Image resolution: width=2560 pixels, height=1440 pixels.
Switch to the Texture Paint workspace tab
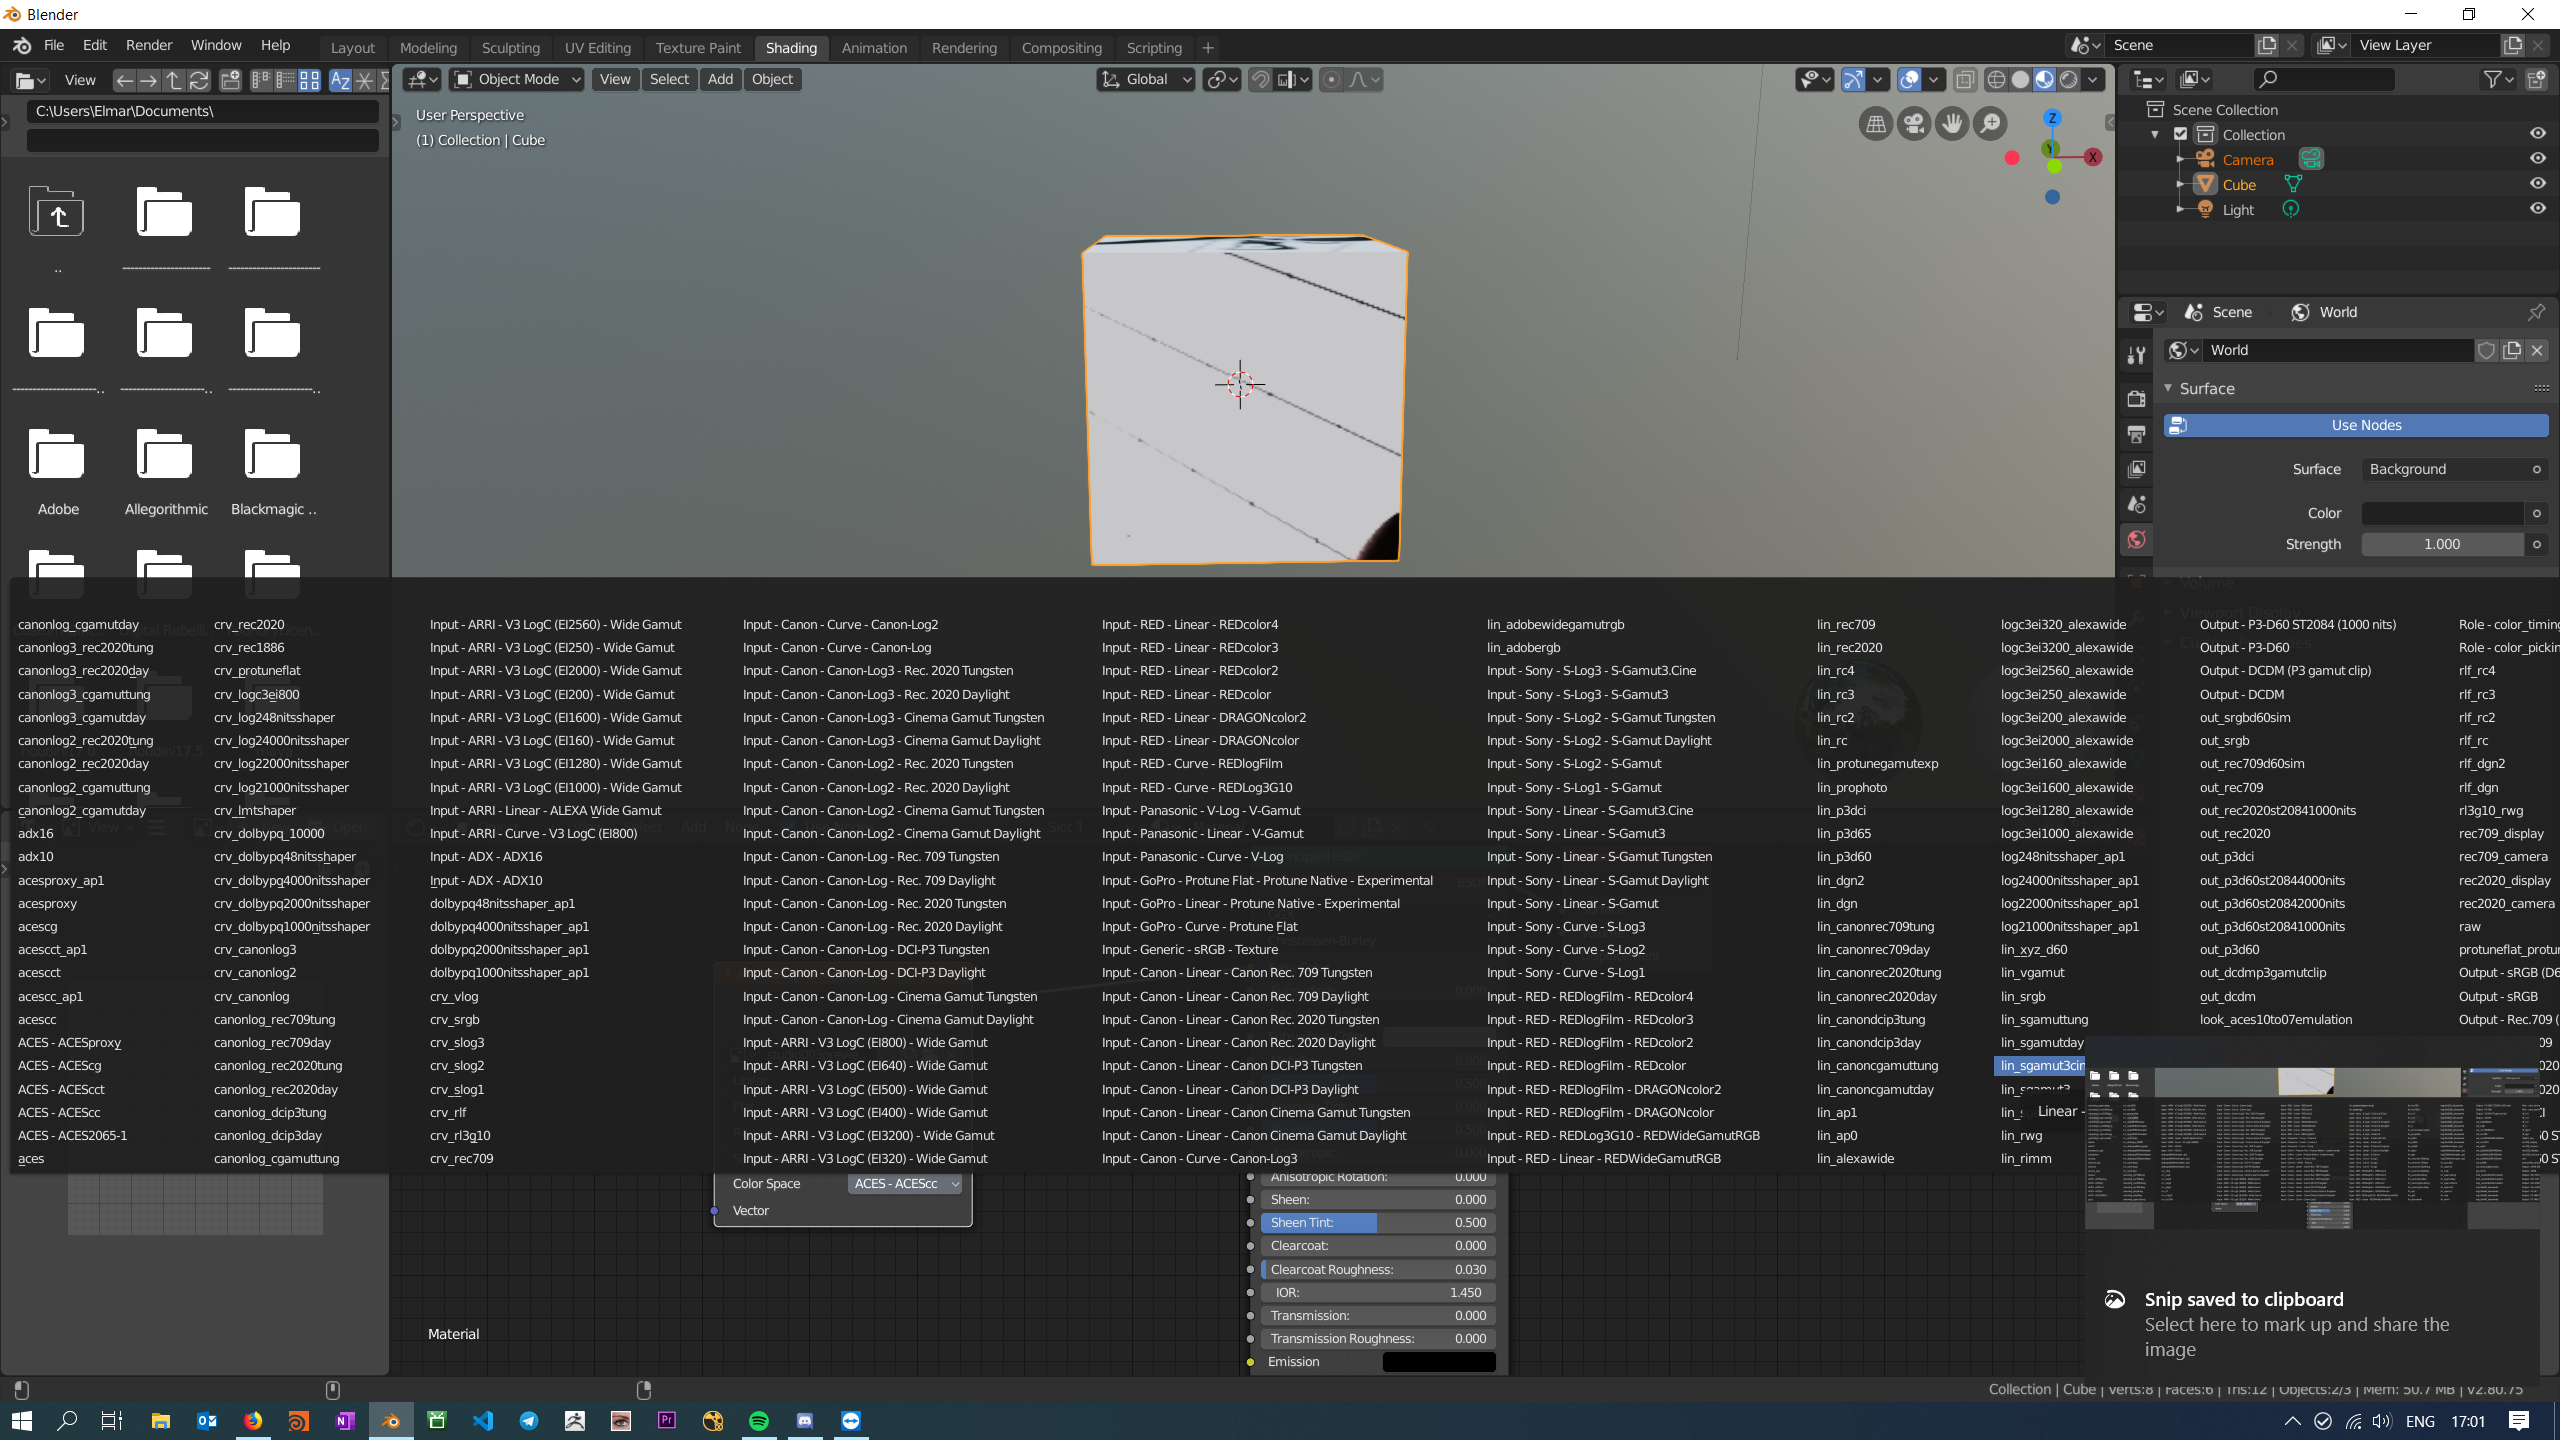pos(698,48)
